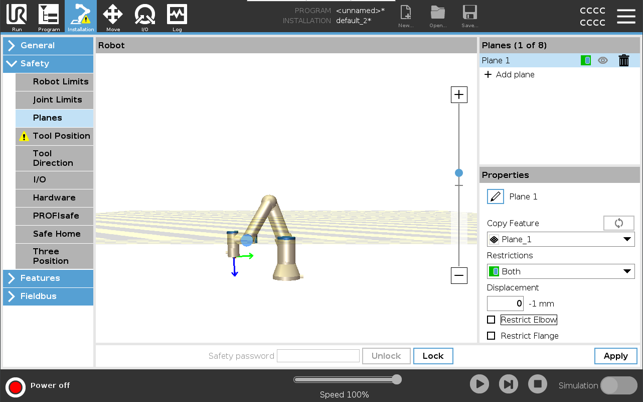Image resolution: width=643 pixels, height=402 pixels.
Task: Click the Lock button
Action: [x=433, y=356]
